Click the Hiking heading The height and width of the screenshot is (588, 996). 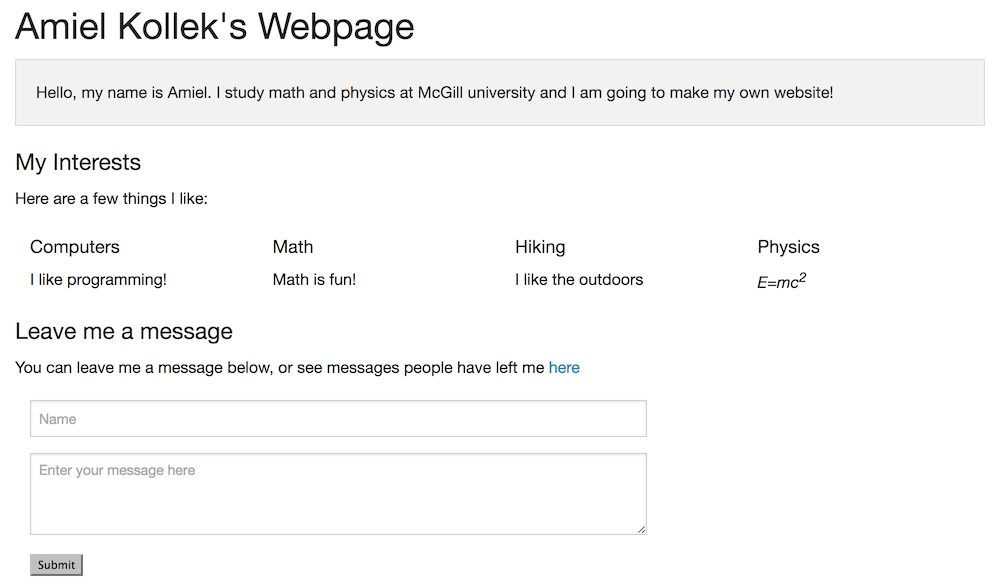click(540, 247)
